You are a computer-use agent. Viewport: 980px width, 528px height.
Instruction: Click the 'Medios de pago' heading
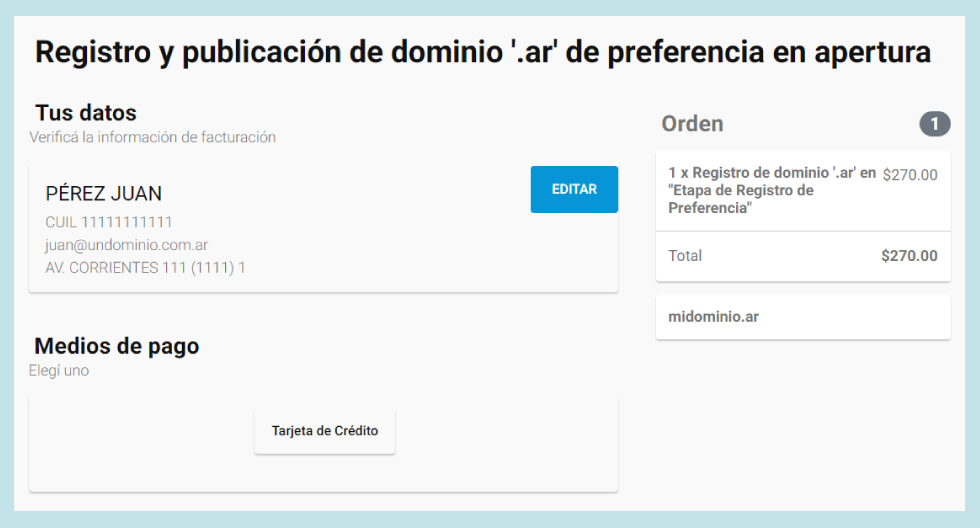point(117,346)
